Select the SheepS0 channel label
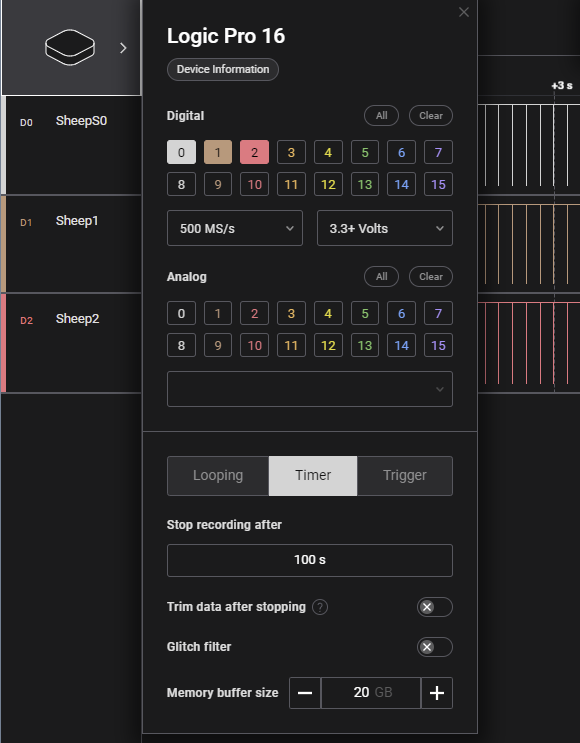The width and height of the screenshot is (580, 743). click(x=82, y=121)
